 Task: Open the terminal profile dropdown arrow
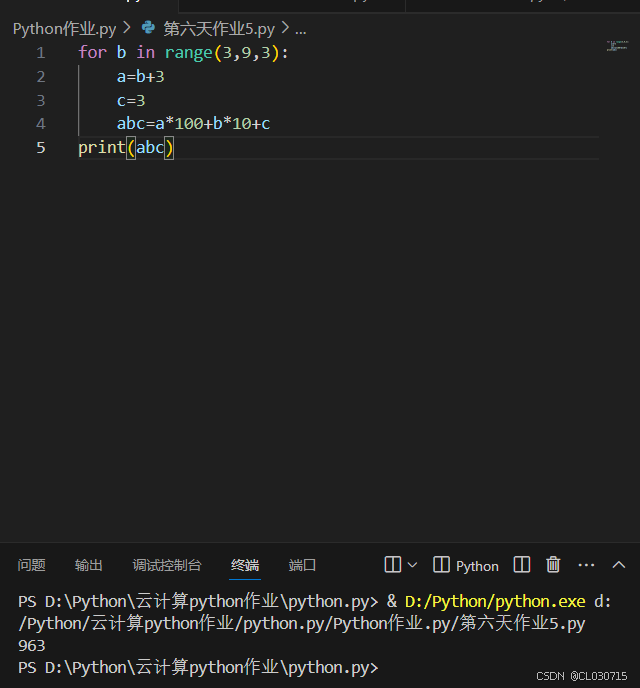pyautogui.click(x=412, y=565)
